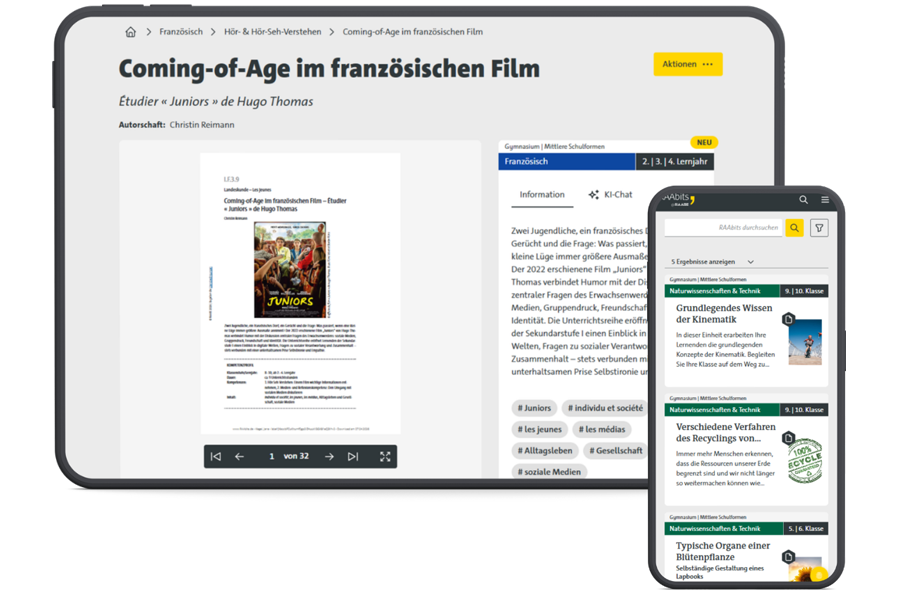The image size is (900, 600).
Task: Open the Aktionen dropdown menu
Action: click(688, 64)
